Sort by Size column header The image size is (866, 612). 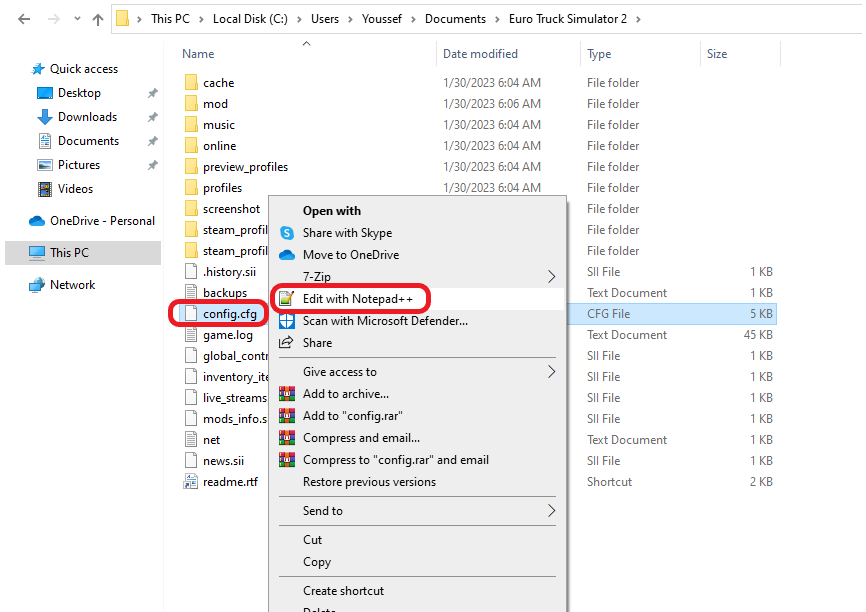pos(717,54)
